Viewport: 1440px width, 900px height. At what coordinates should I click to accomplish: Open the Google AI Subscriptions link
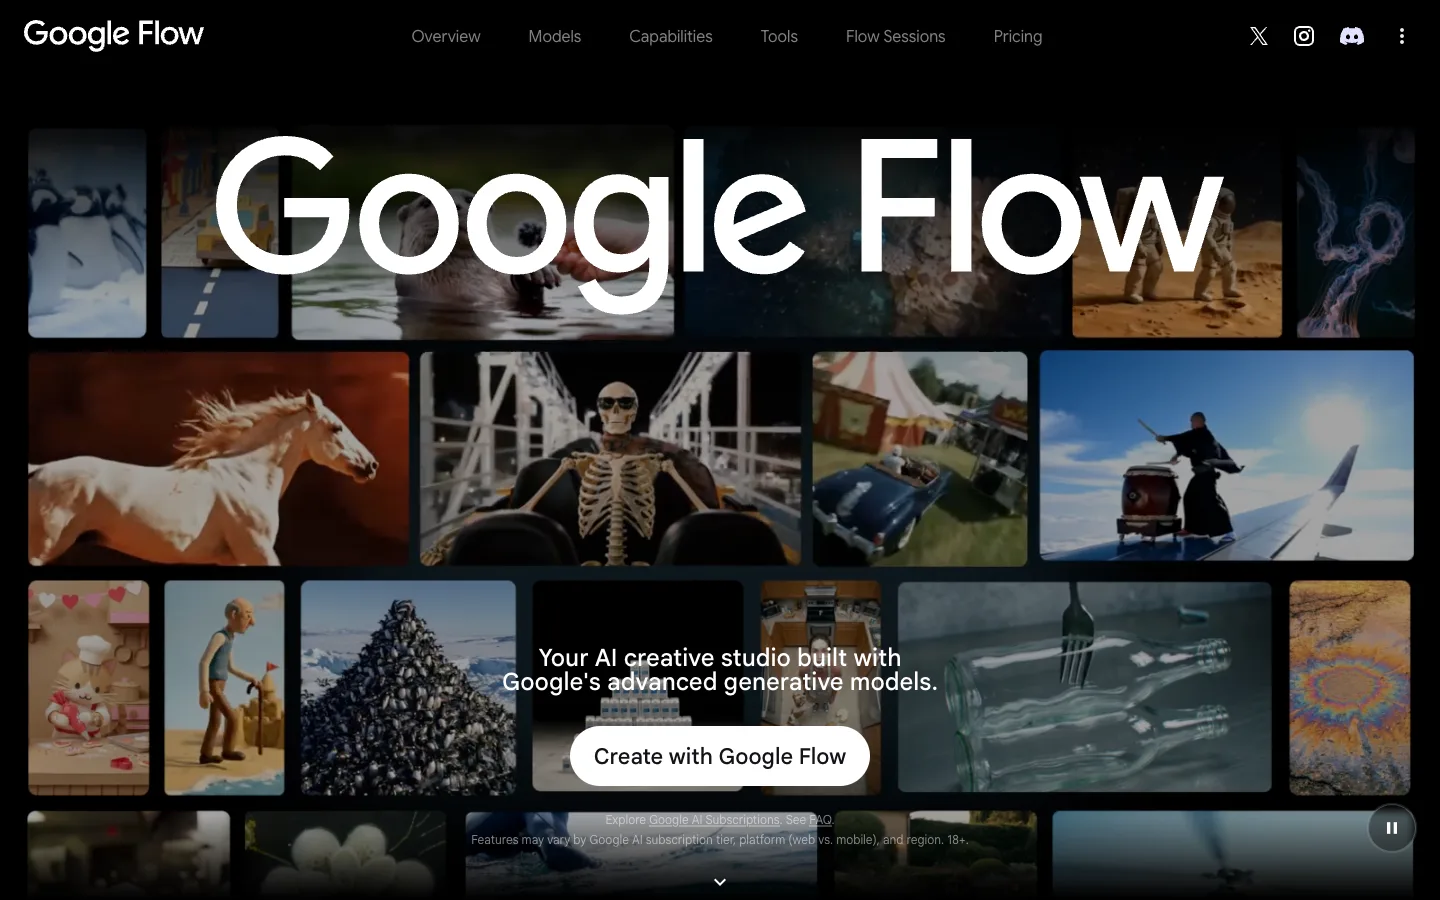pyautogui.click(x=714, y=820)
